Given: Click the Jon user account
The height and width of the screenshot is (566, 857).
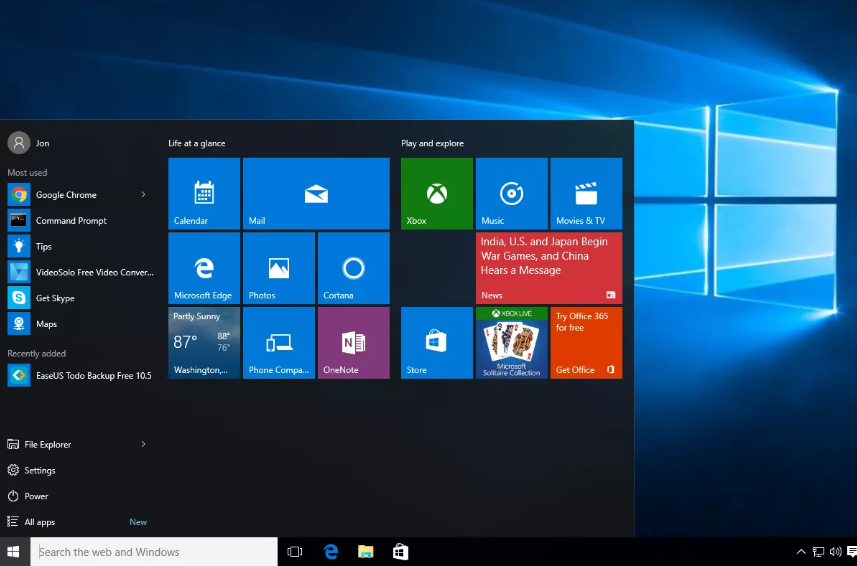Looking at the screenshot, I should pyautogui.click(x=28, y=143).
